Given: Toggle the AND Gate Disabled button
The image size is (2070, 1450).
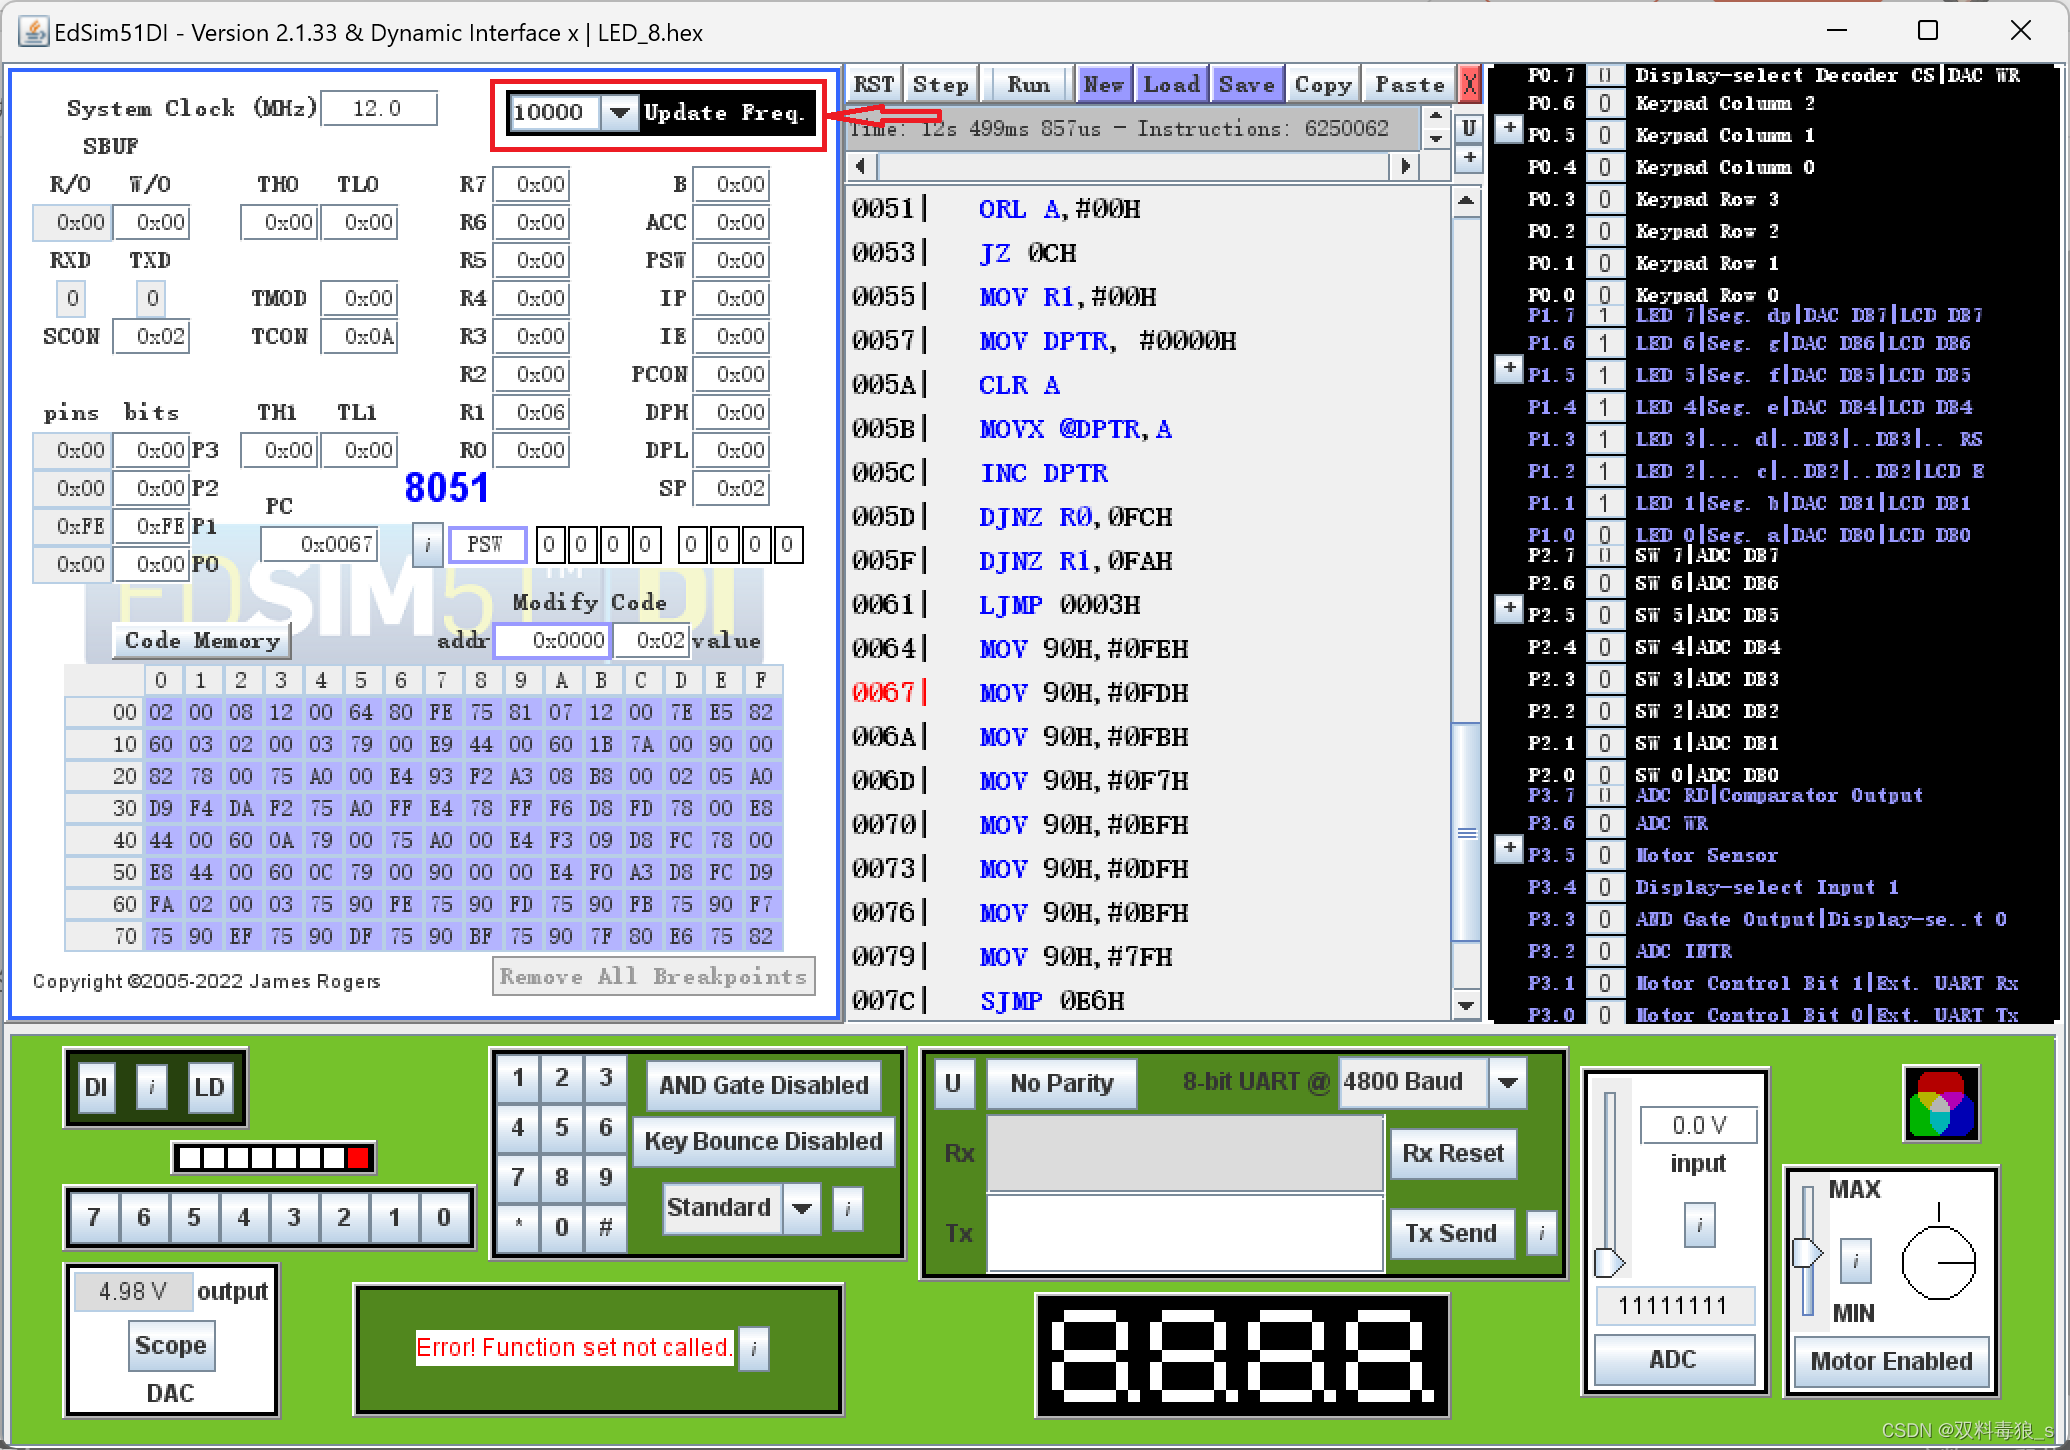Looking at the screenshot, I should [x=764, y=1085].
